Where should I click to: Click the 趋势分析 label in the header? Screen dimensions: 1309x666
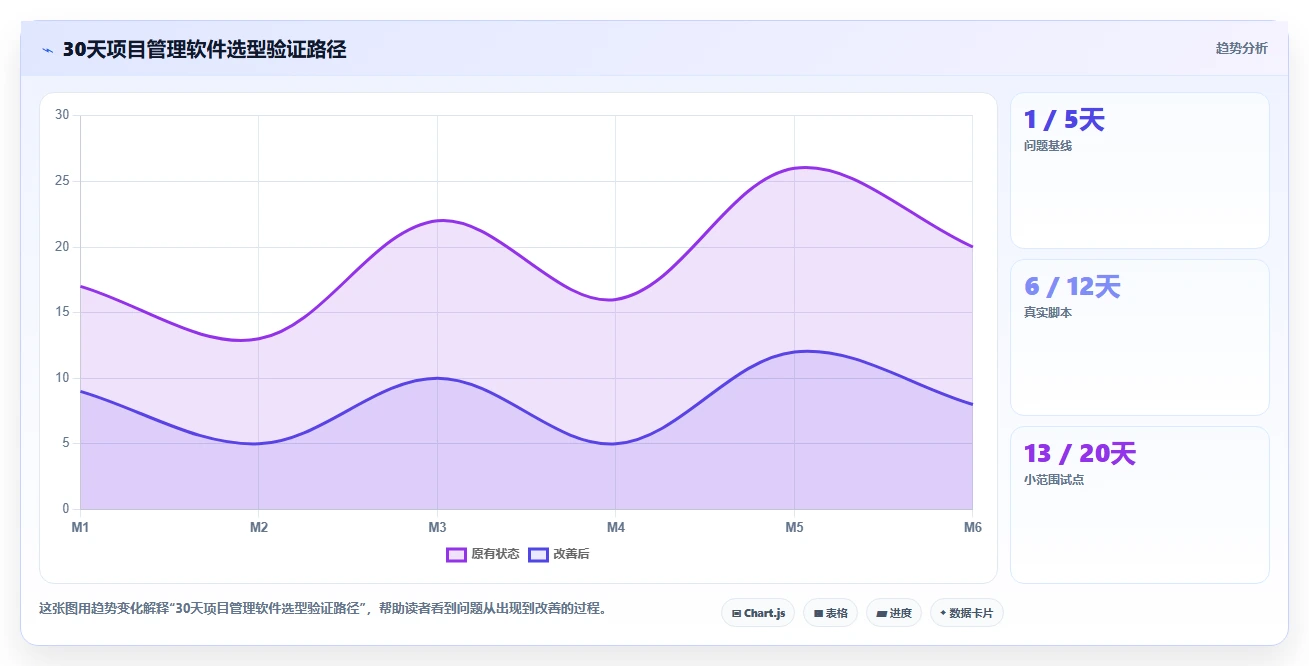[1241, 48]
